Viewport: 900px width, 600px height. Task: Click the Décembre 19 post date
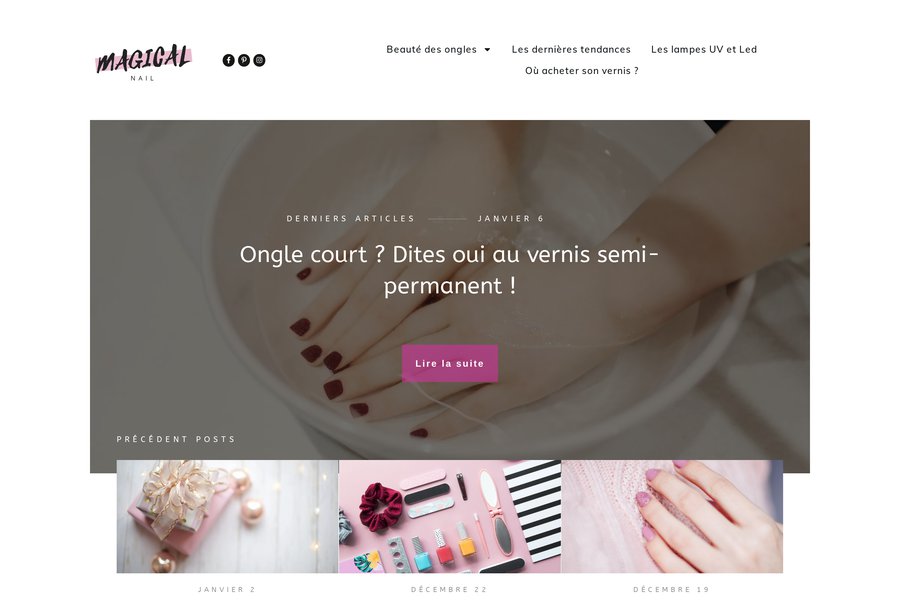coord(672,589)
